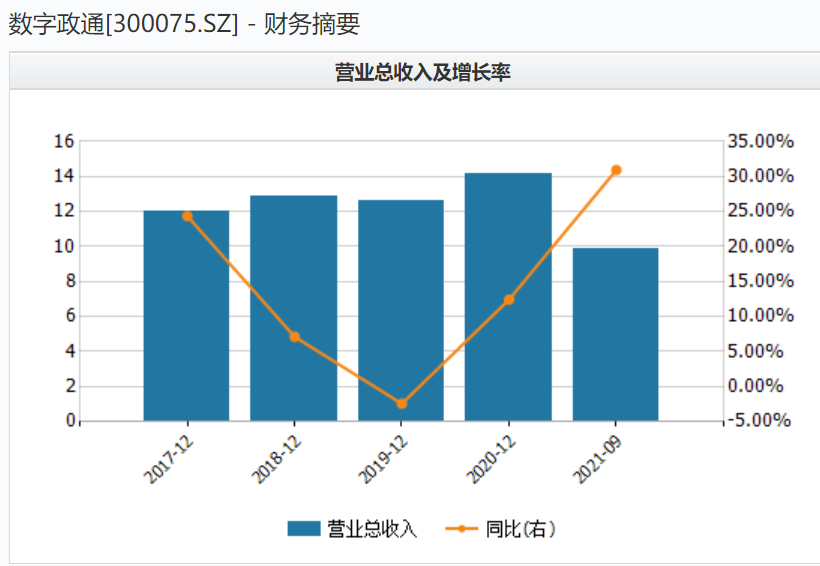Click the 同比(右) legend orange line marker
820x566 pixels.
click(x=461, y=528)
